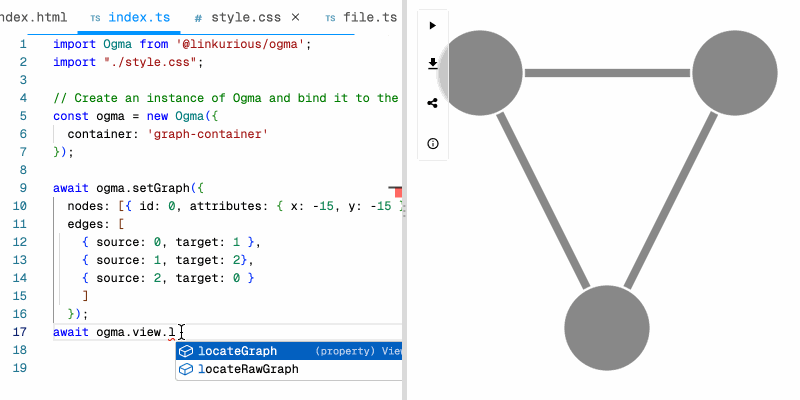Image resolution: width=800 pixels, height=400 pixels.
Task: Click the download icon in the toolbar
Action: click(x=432, y=64)
